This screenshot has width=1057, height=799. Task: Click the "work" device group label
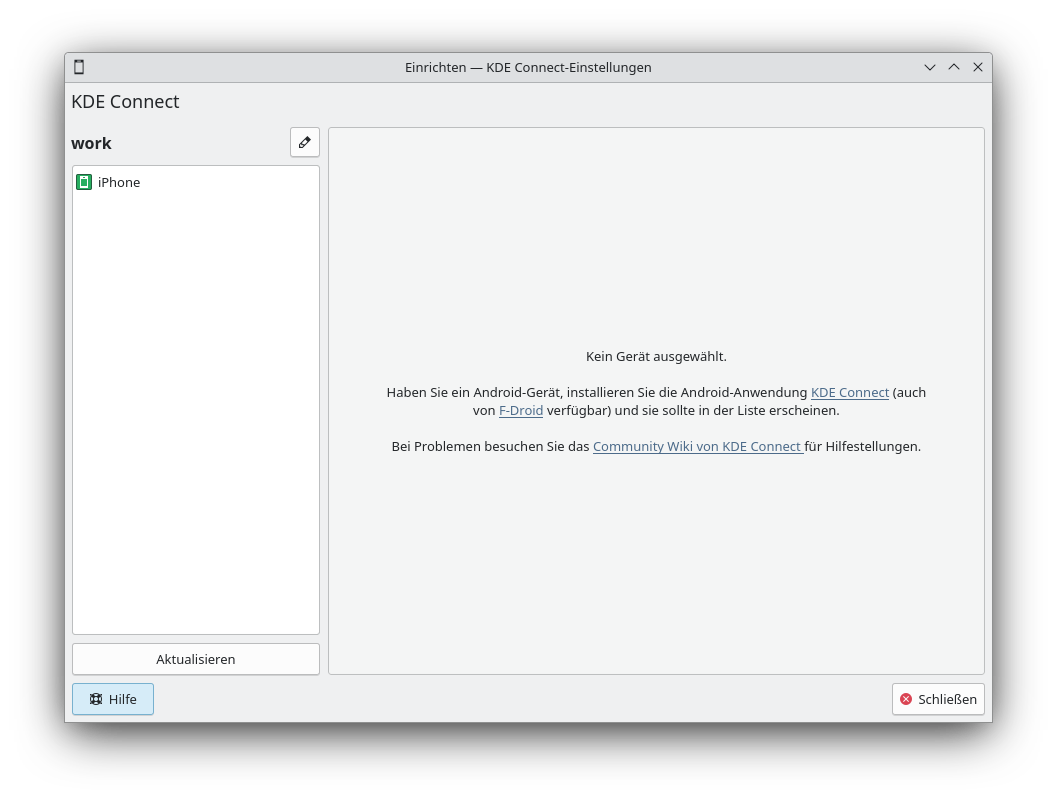pyautogui.click(x=91, y=143)
